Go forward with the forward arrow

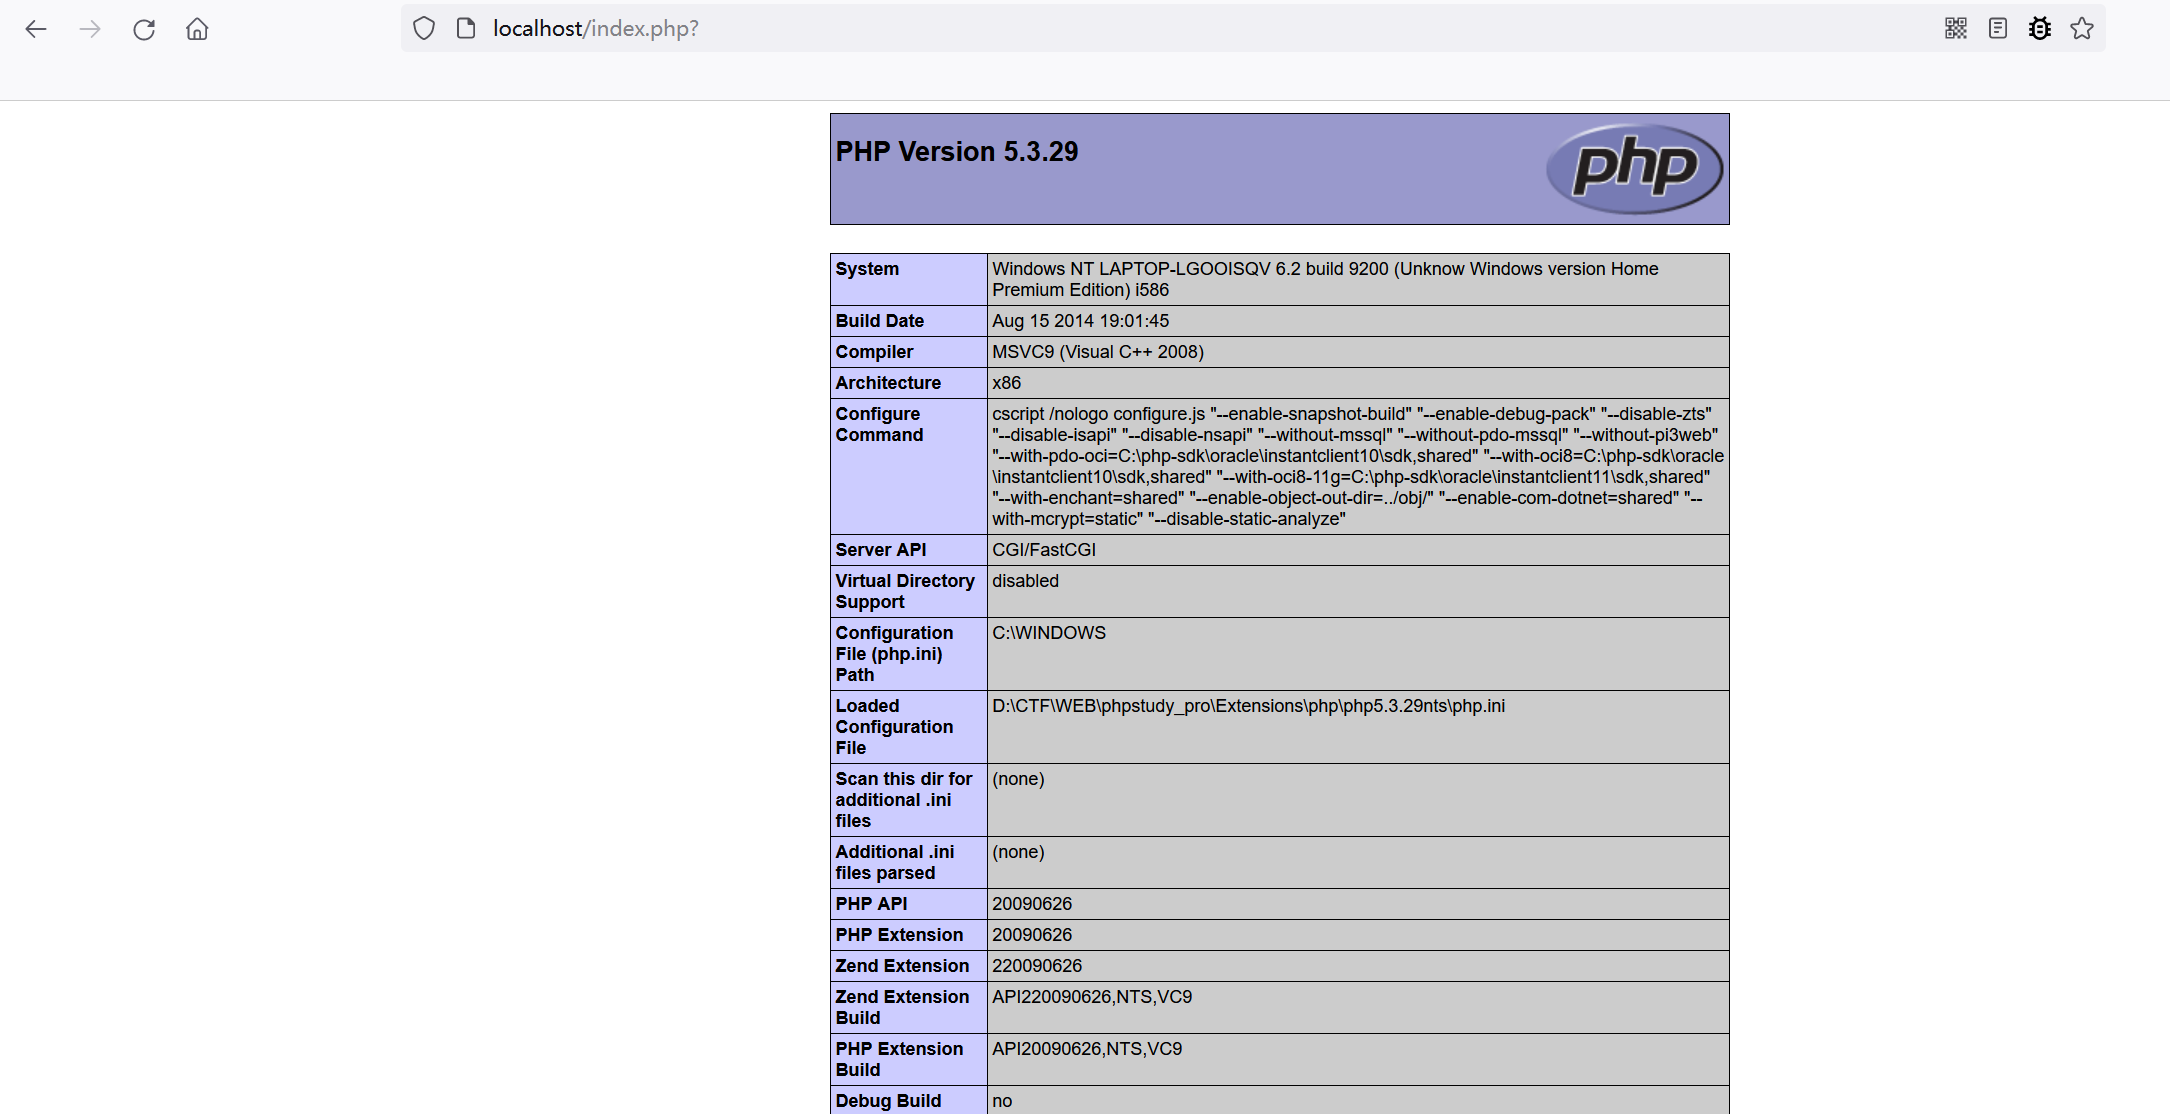pyautogui.click(x=90, y=29)
